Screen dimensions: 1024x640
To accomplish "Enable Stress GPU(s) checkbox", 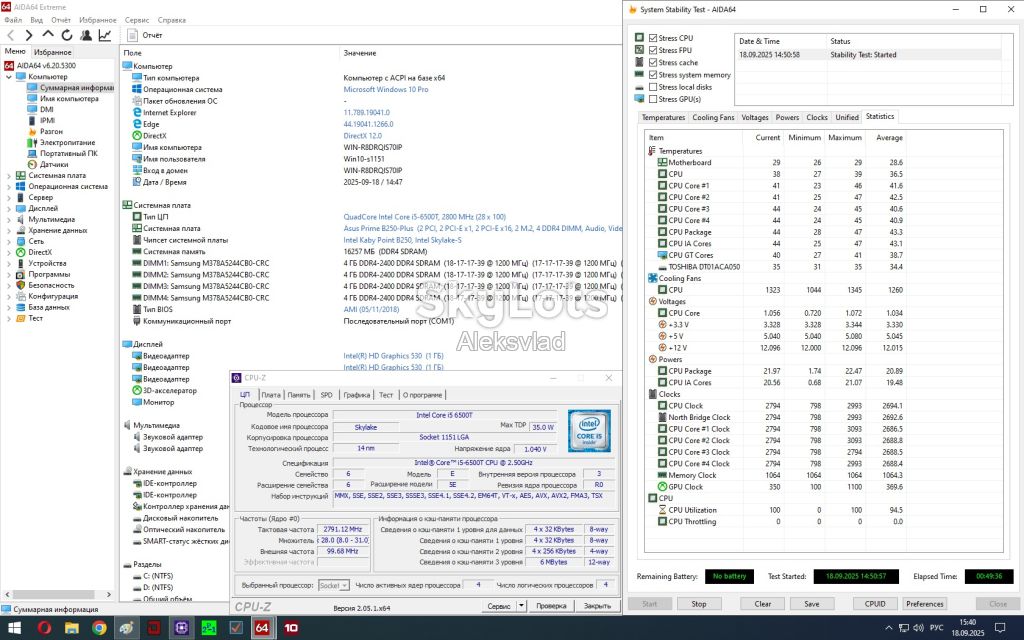I will [653, 99].
